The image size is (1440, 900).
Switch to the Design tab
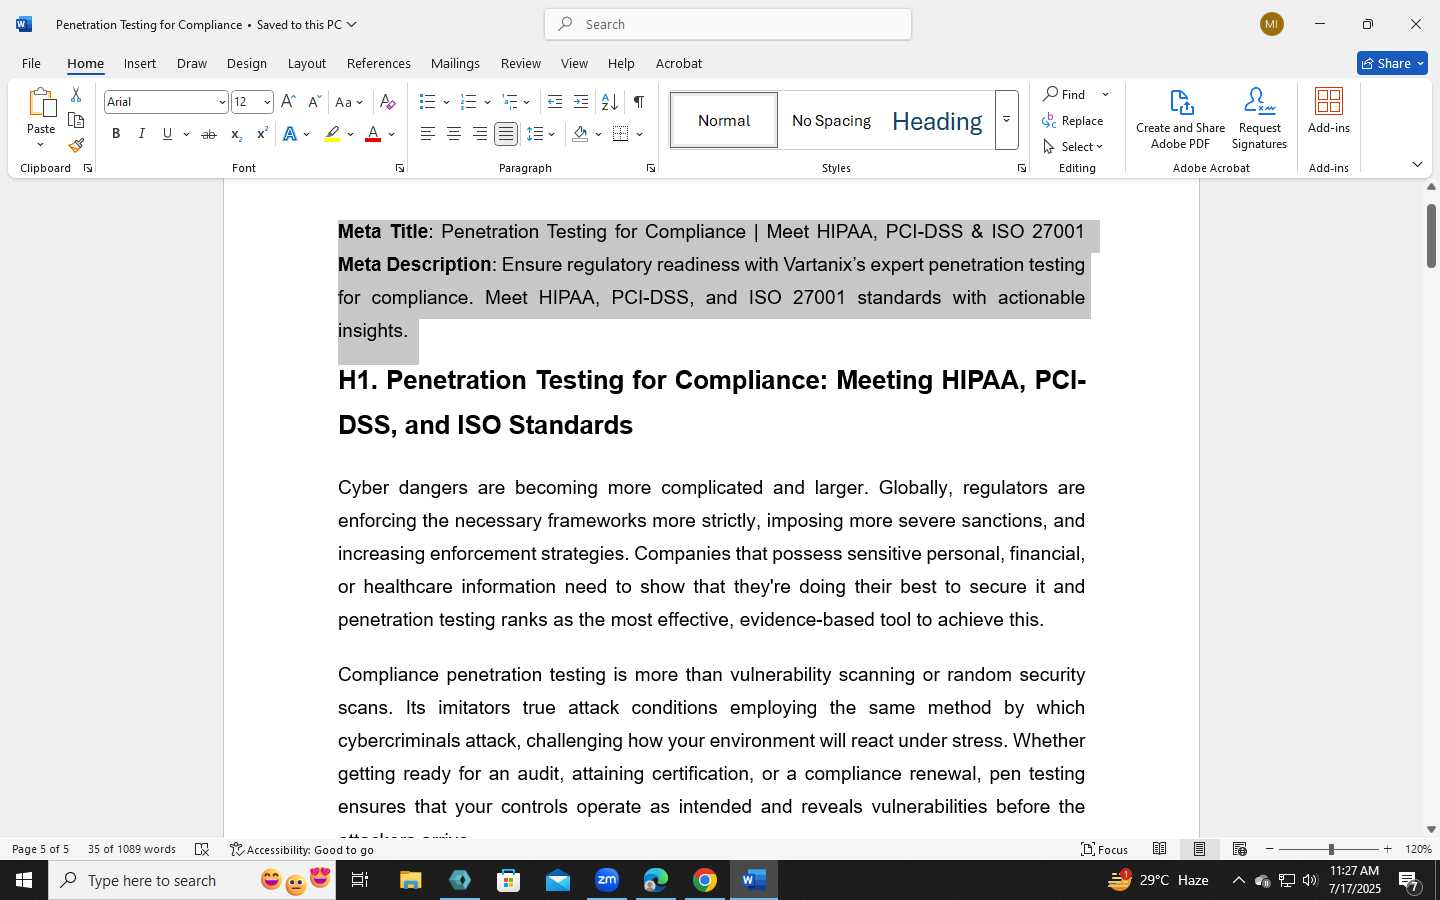point(246,63)
